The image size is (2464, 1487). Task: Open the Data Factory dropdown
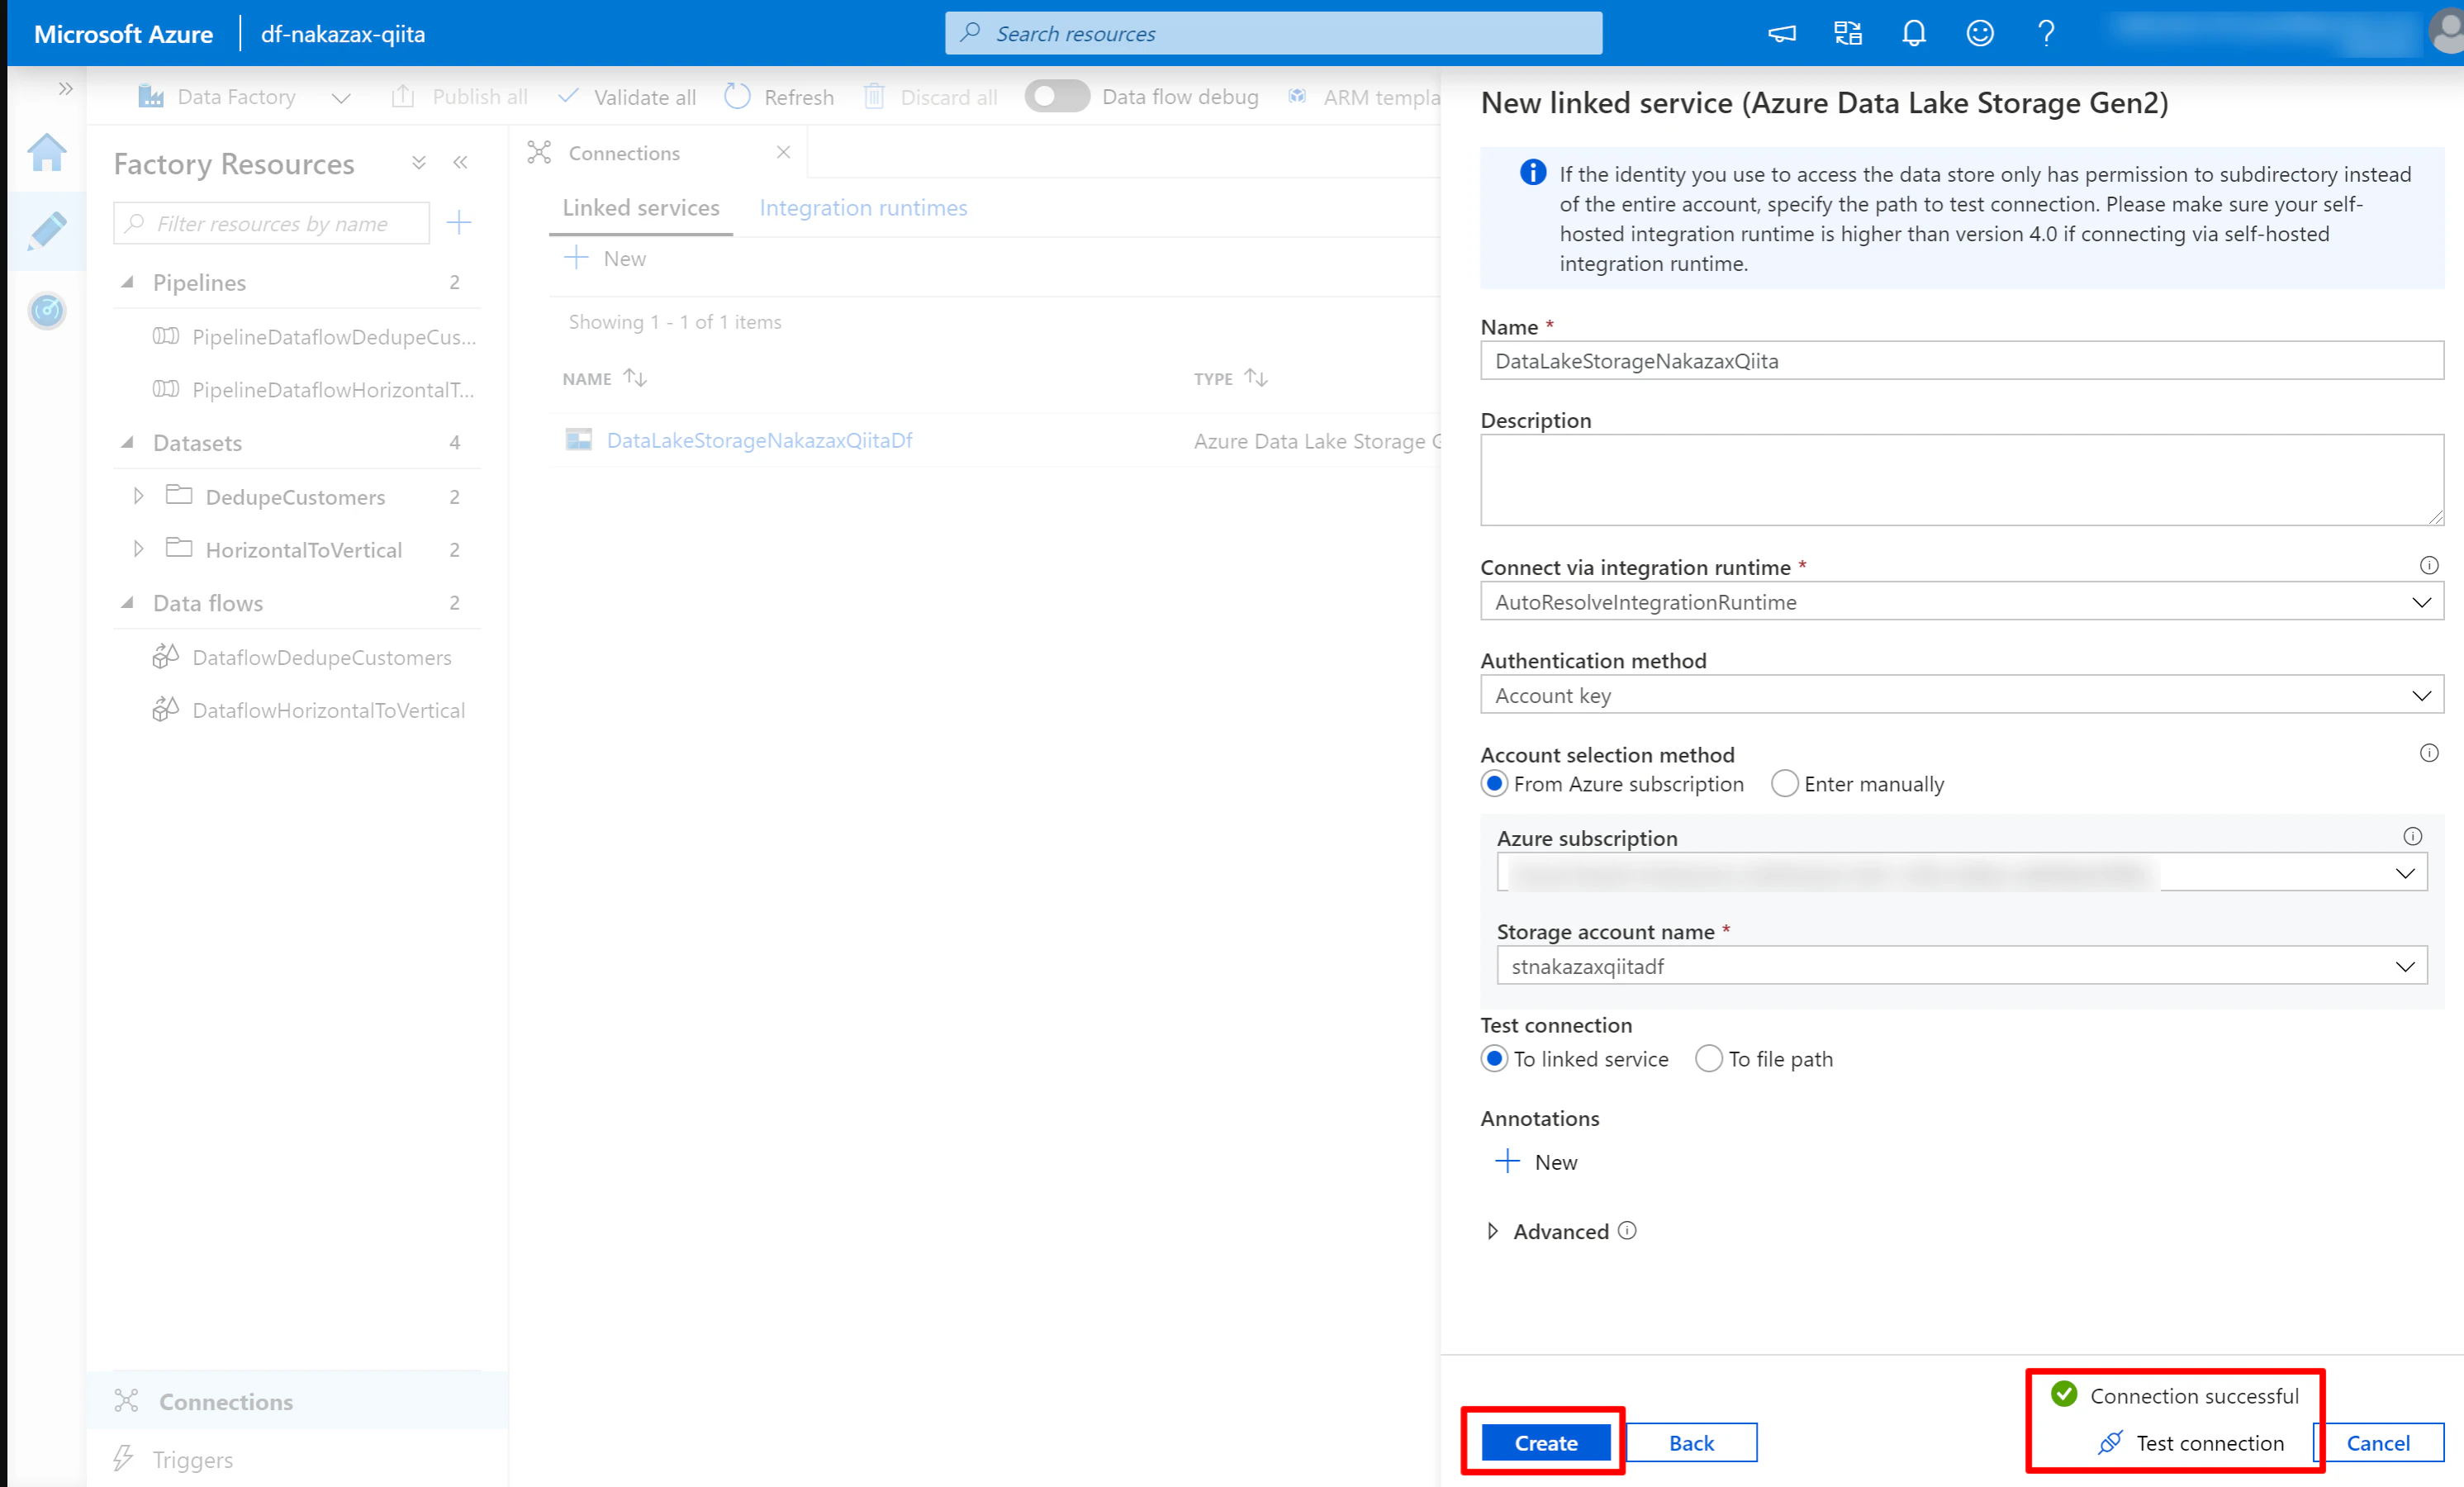pos(341,97)
